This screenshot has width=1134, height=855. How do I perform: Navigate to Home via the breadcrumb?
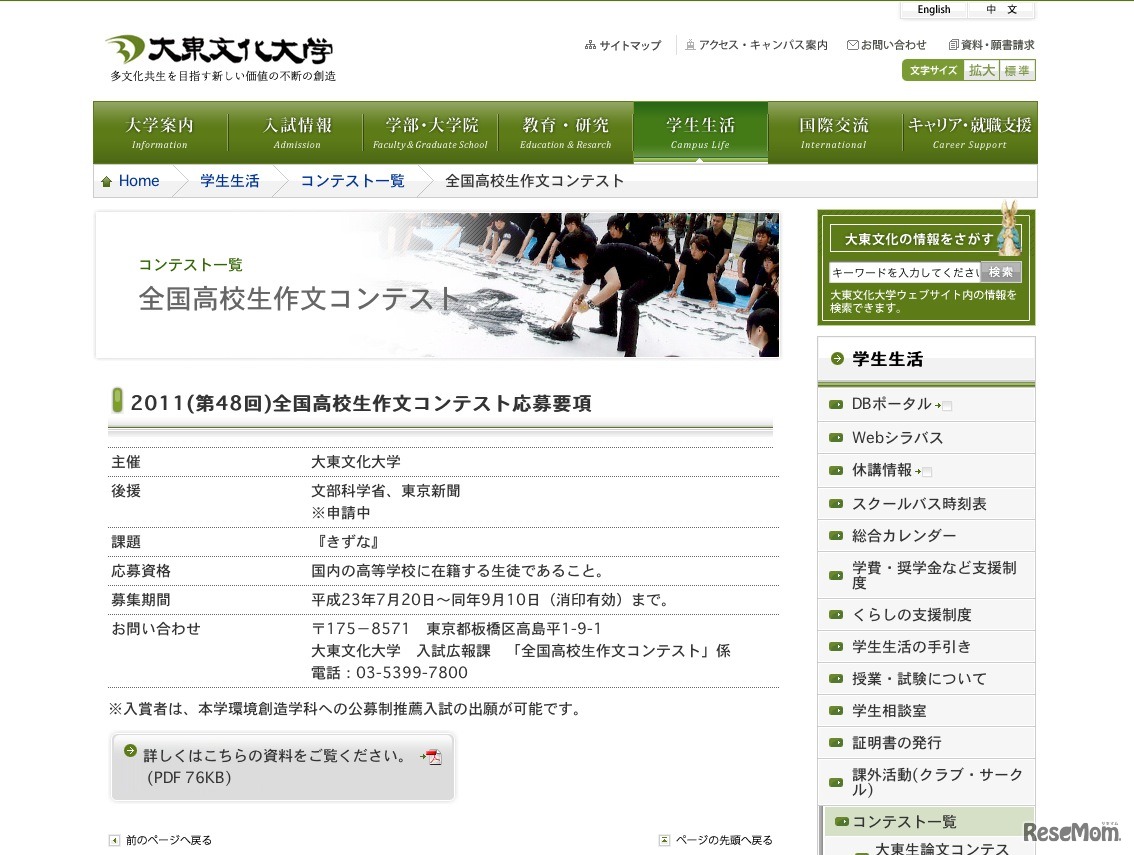point(138,181)
